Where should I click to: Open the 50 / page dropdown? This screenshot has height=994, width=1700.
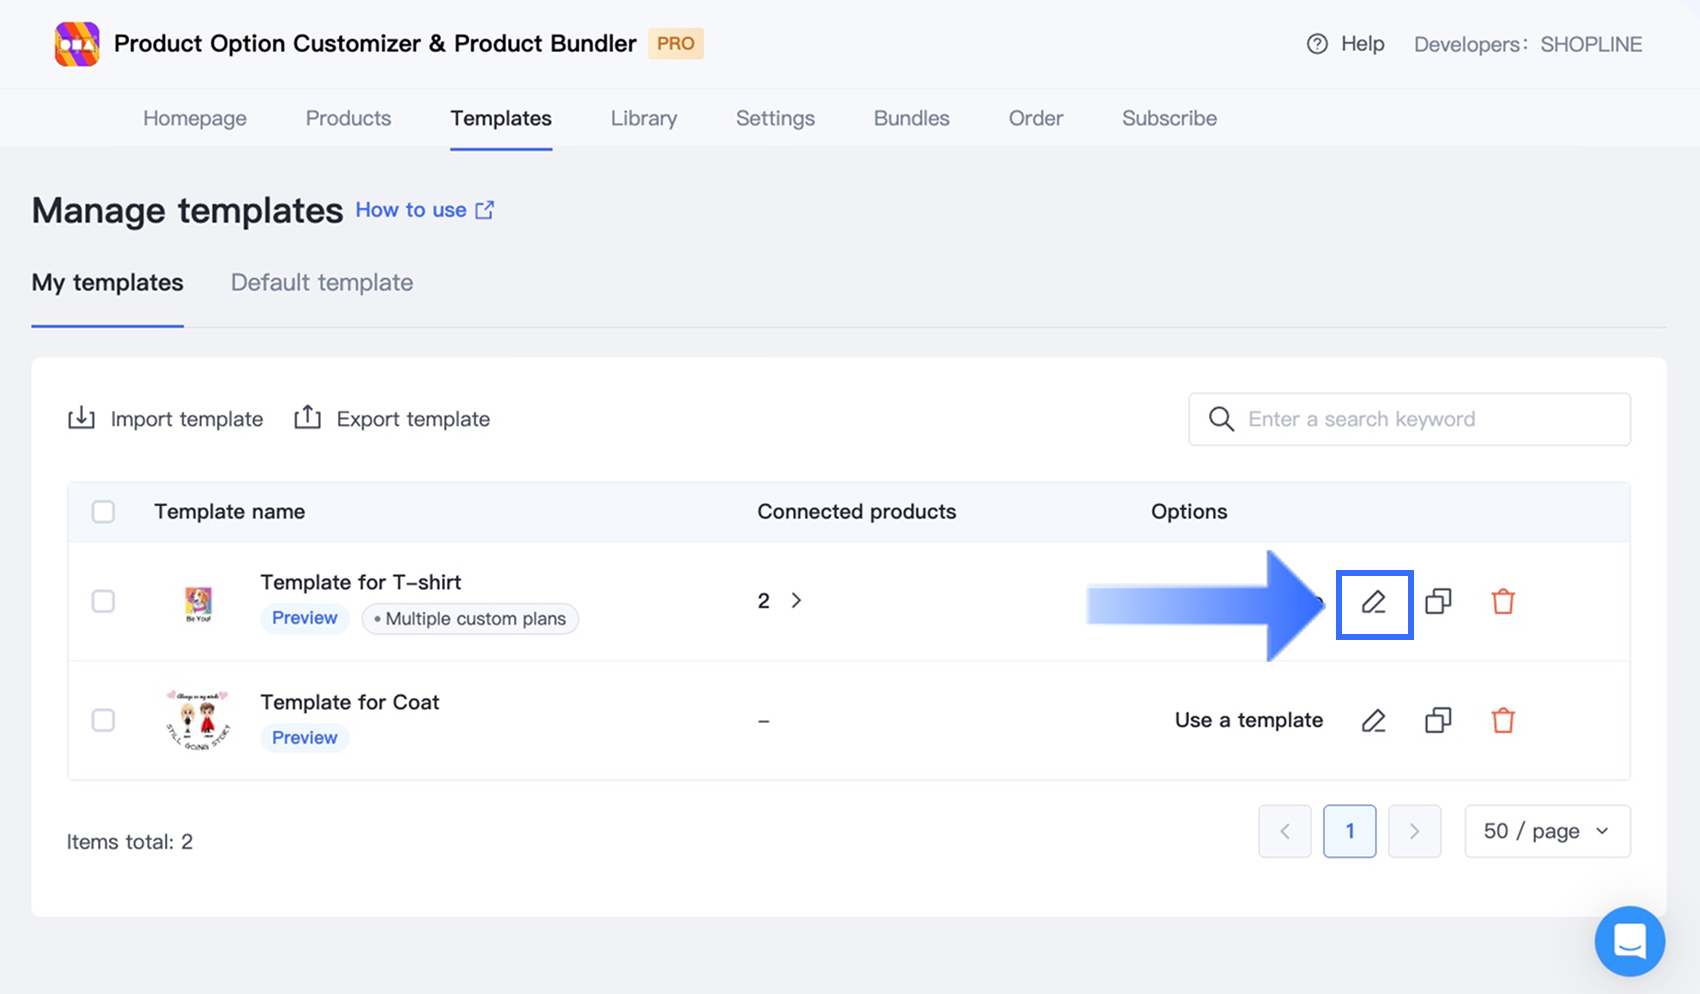pyautogui.click(x=1547, y=831)
